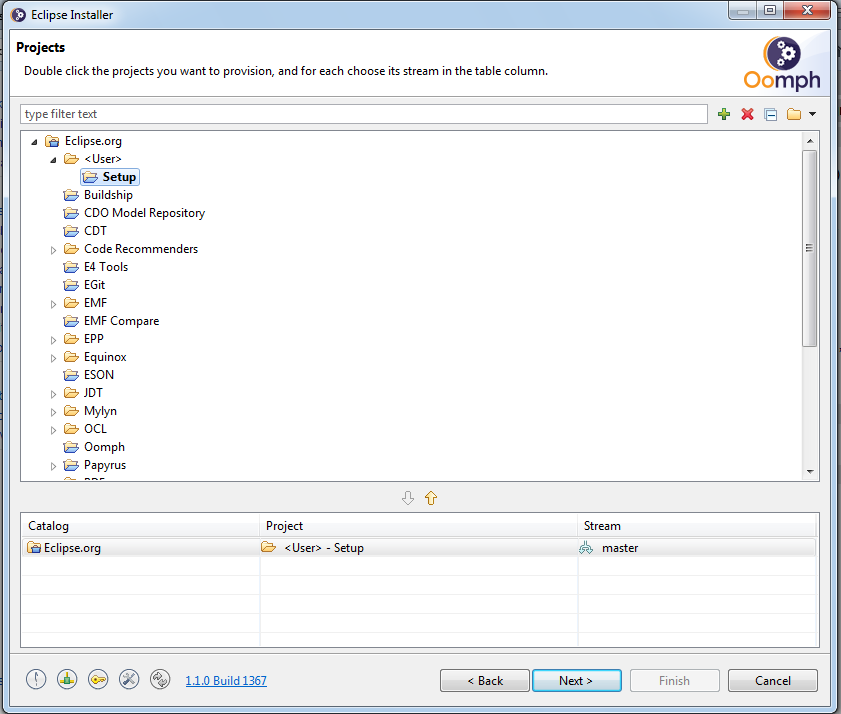The width and height of the screenshot is (841, 714).
Task: Click the Next > button
Action: click(577, 681)
